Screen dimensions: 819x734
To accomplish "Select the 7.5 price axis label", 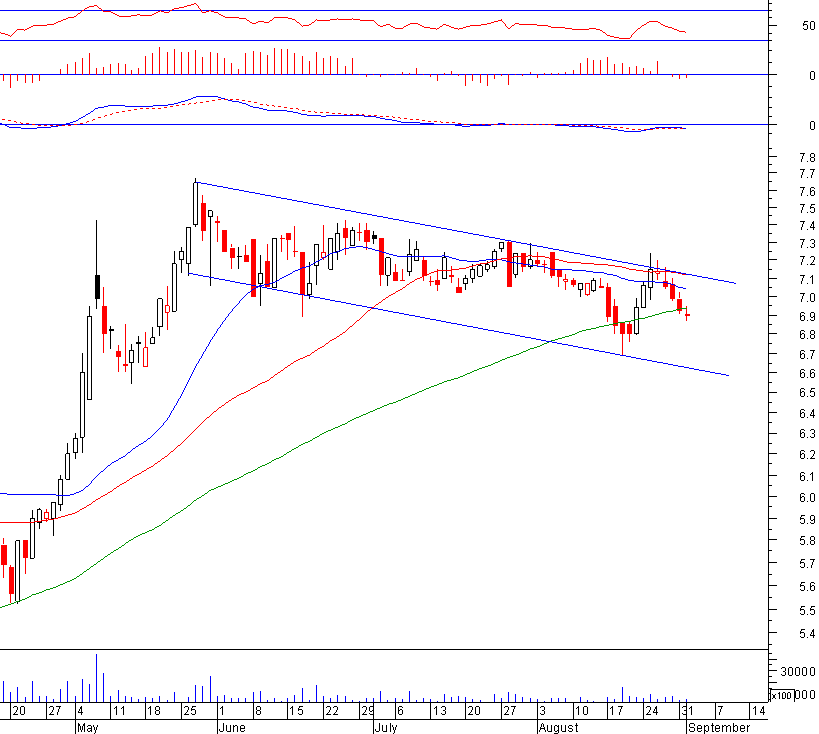I will click(x=807, y=208).
